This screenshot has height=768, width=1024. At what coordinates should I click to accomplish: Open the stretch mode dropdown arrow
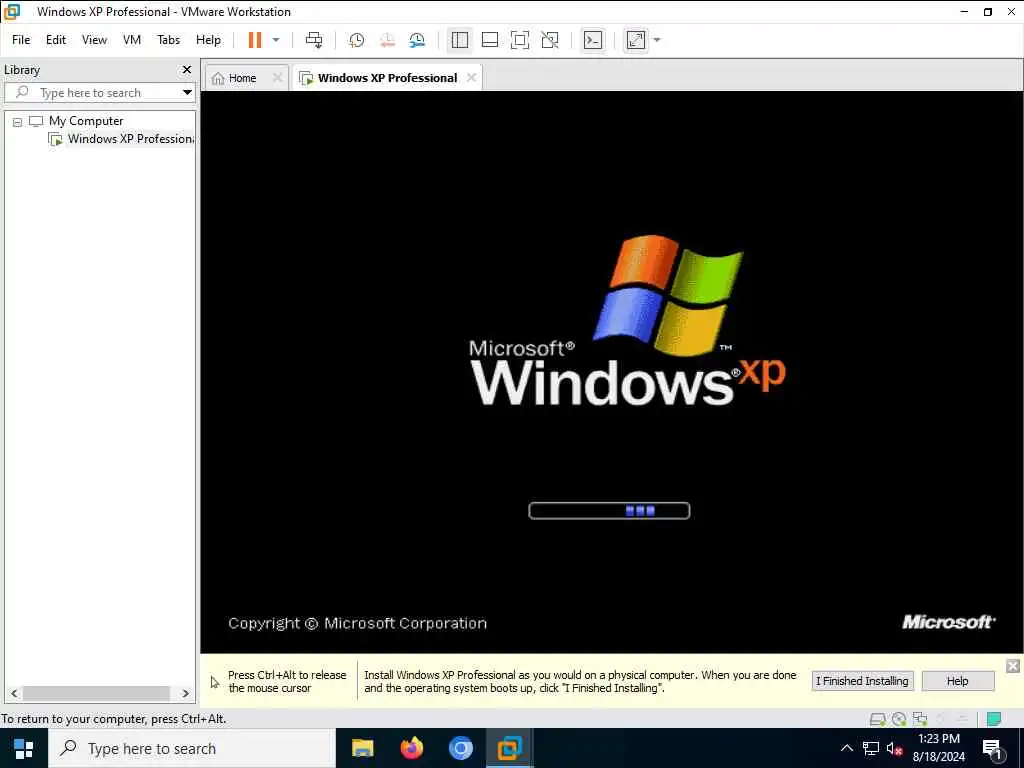(x=657, y=40)
